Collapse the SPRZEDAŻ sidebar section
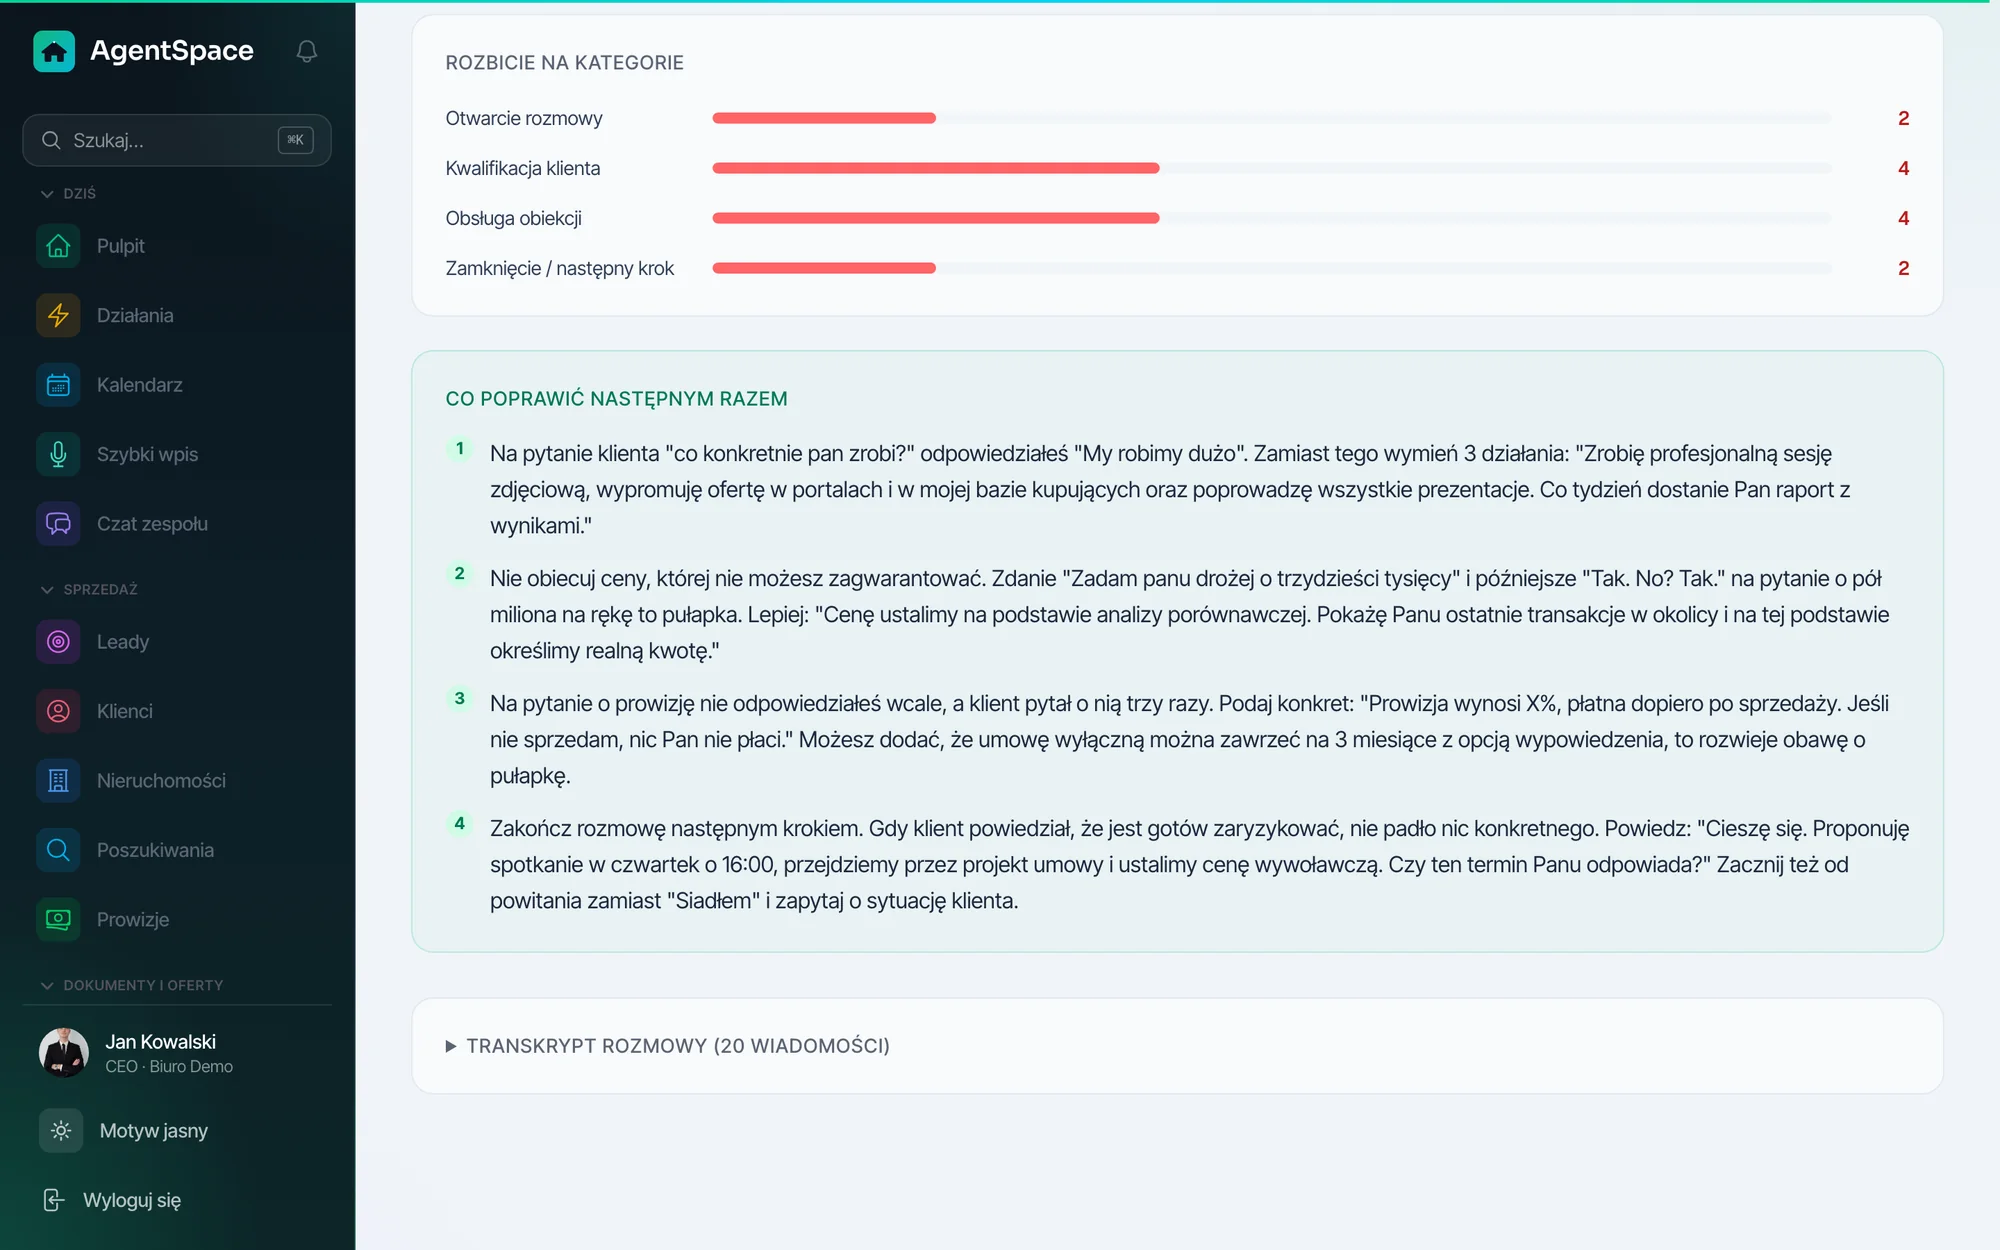 click(89, 589)
